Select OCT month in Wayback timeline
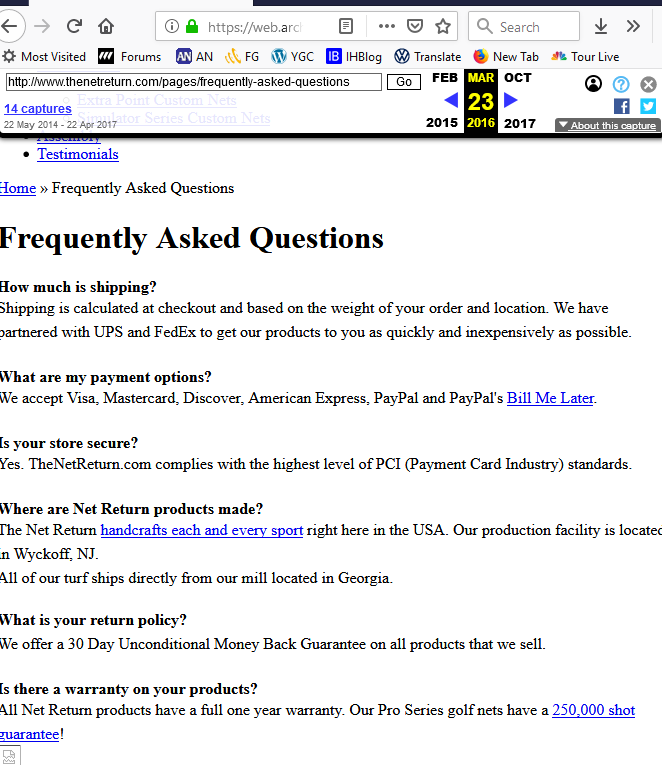 (x=518, y=78)
